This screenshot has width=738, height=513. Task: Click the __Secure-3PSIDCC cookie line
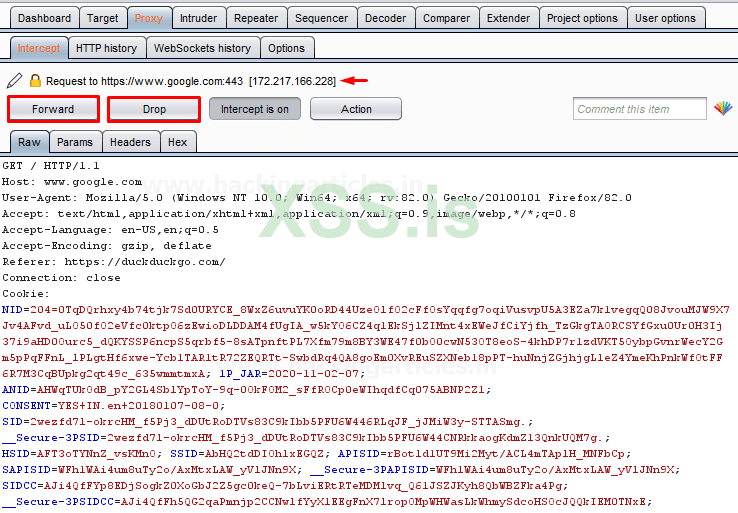pyautogui.click(x=327, y=502)
